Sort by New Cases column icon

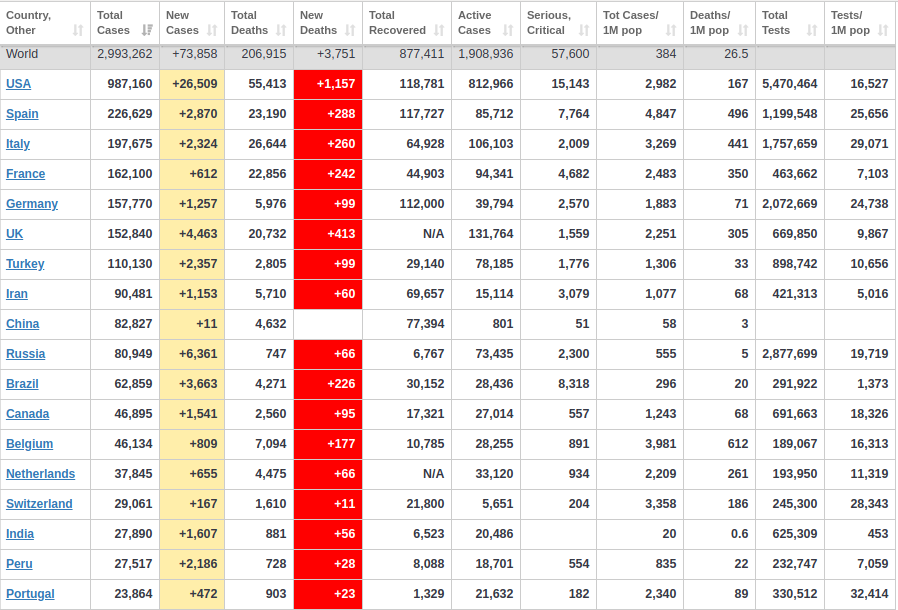[x=212, y=30]
